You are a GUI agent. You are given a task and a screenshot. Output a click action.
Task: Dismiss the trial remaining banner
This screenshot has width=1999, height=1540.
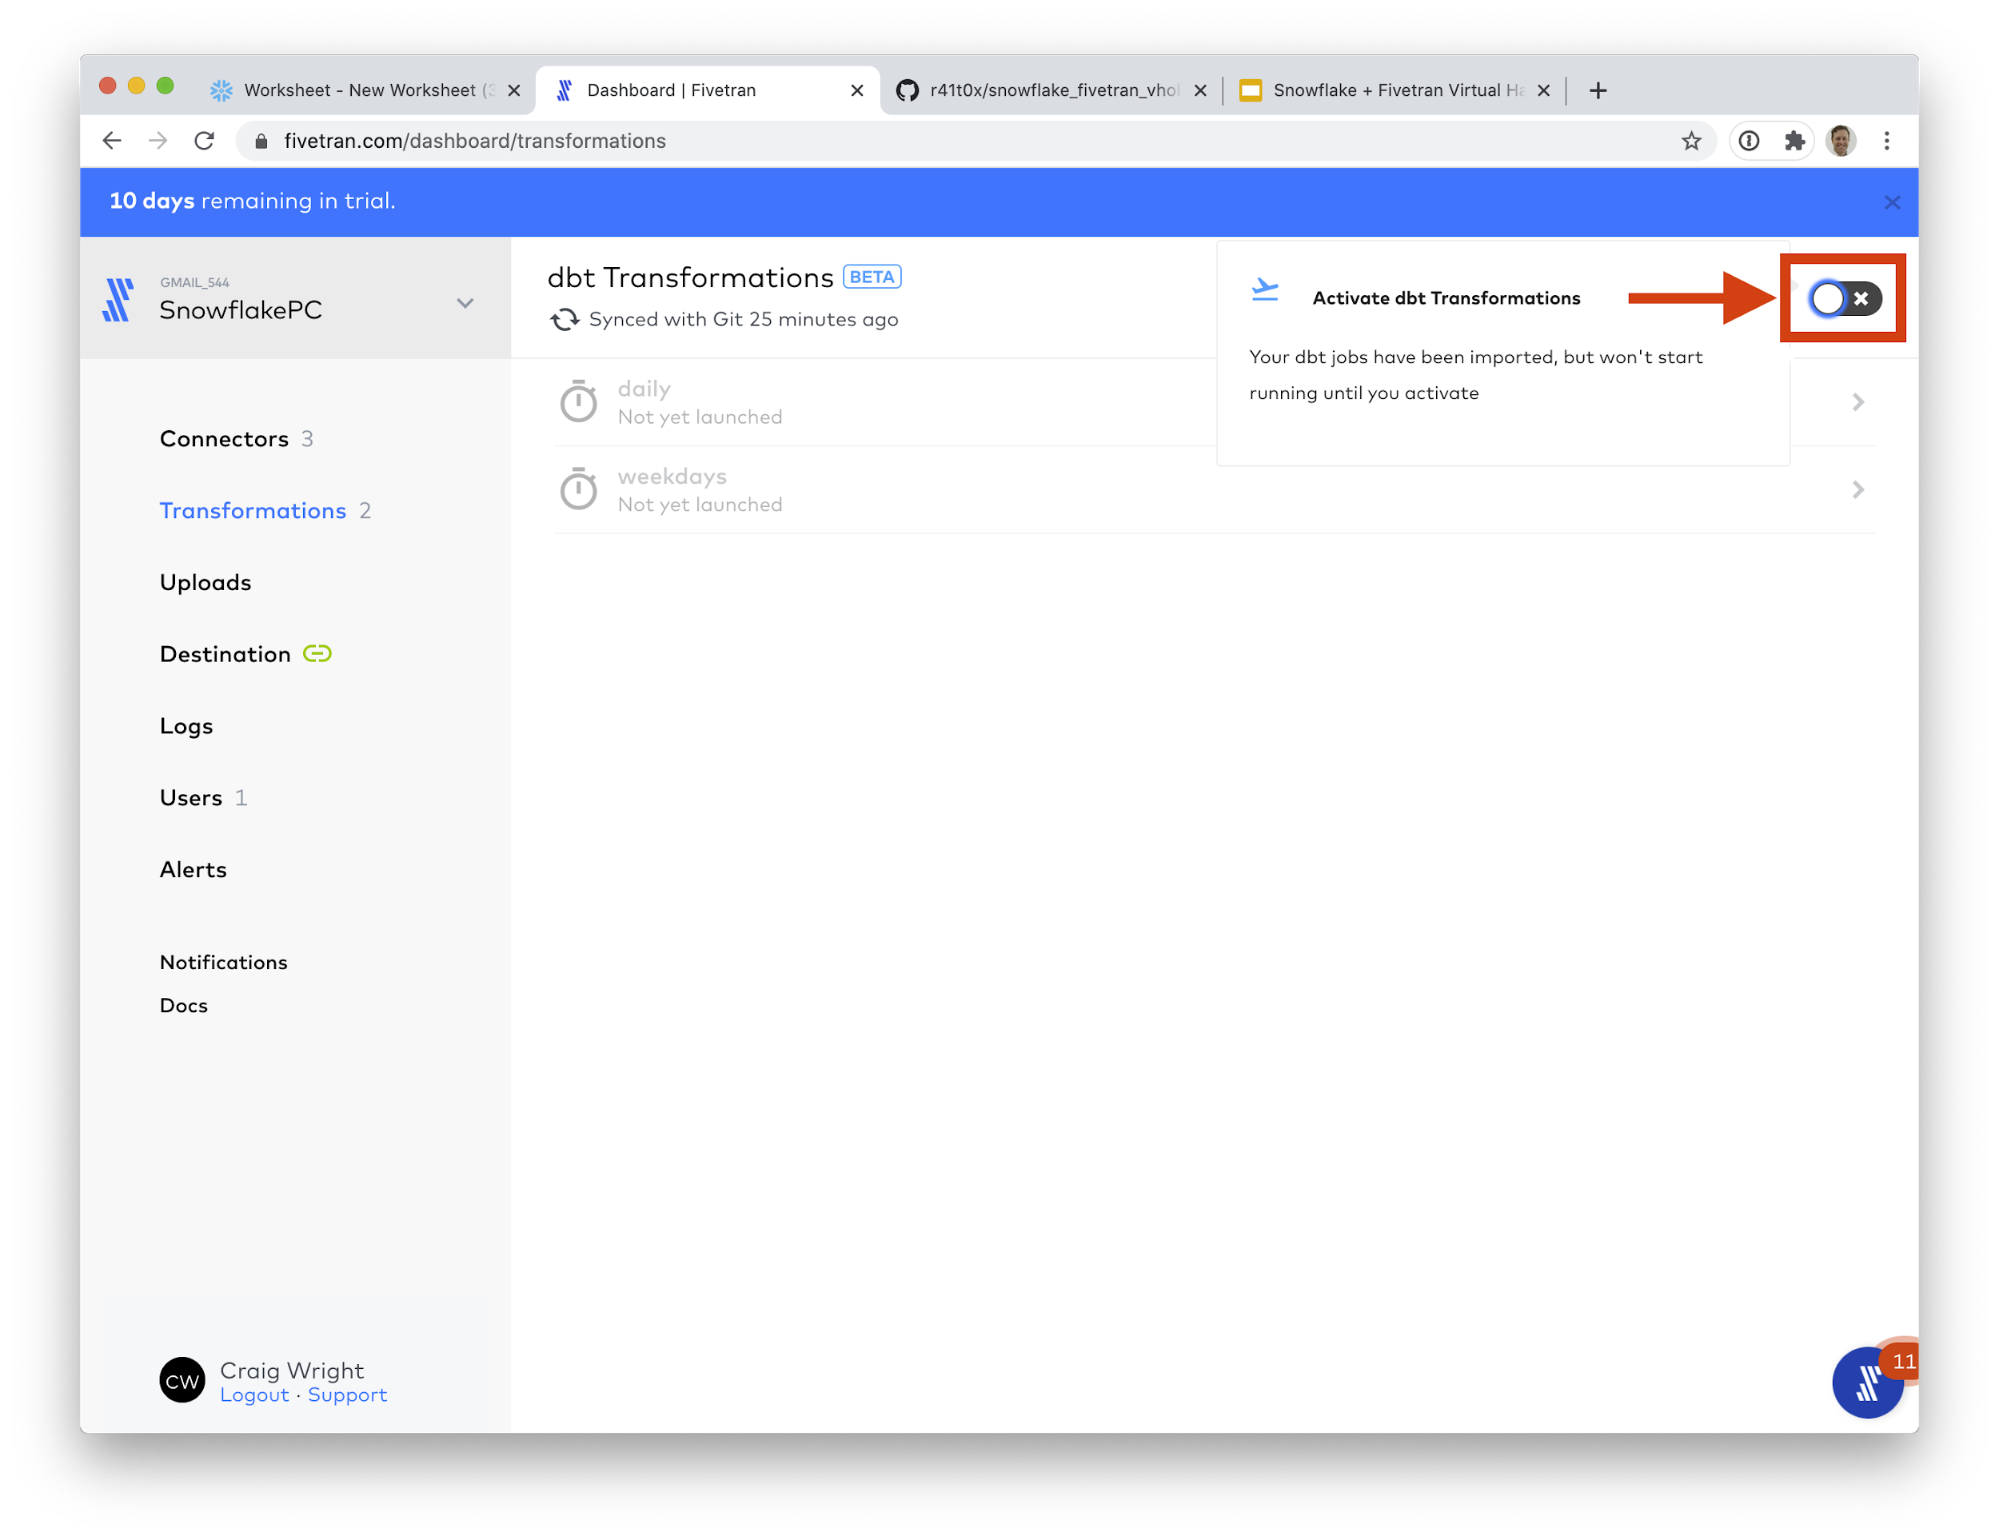click(1891, 202)
